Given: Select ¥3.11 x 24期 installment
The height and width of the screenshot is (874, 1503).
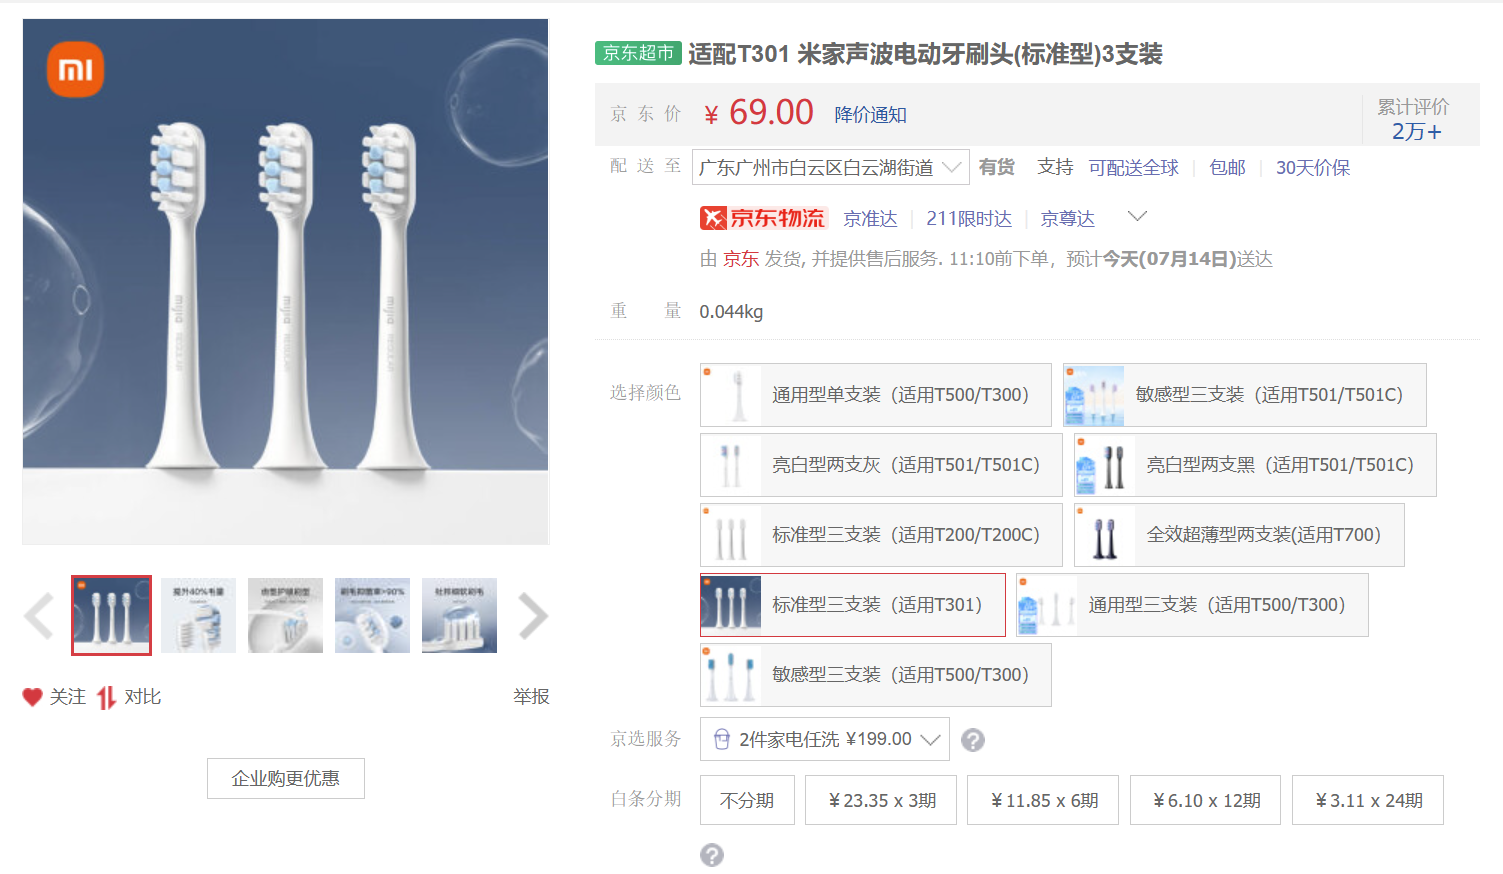Looking at the screenshot, I should point(1368,800).
